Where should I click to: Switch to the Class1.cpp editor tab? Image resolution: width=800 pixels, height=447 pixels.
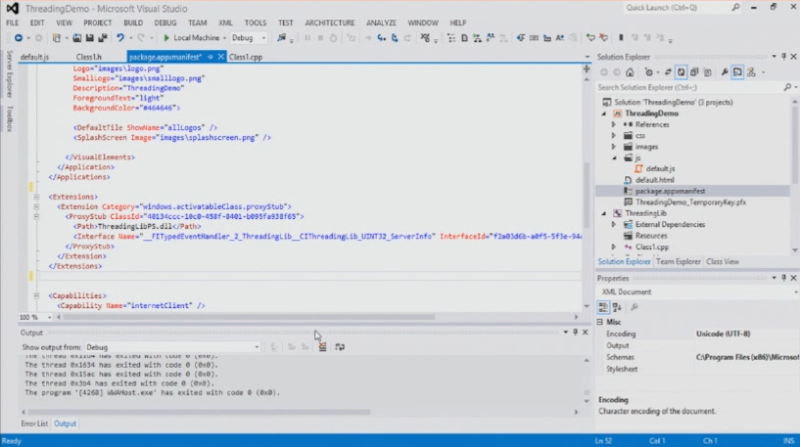245,57
